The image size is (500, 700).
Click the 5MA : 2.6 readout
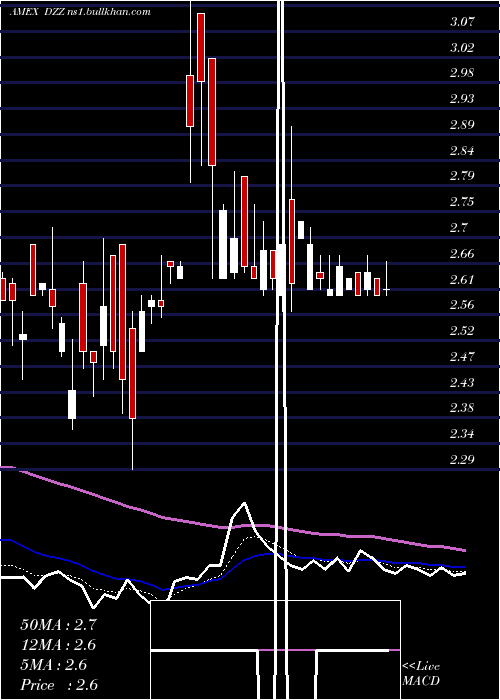[54, 665]
